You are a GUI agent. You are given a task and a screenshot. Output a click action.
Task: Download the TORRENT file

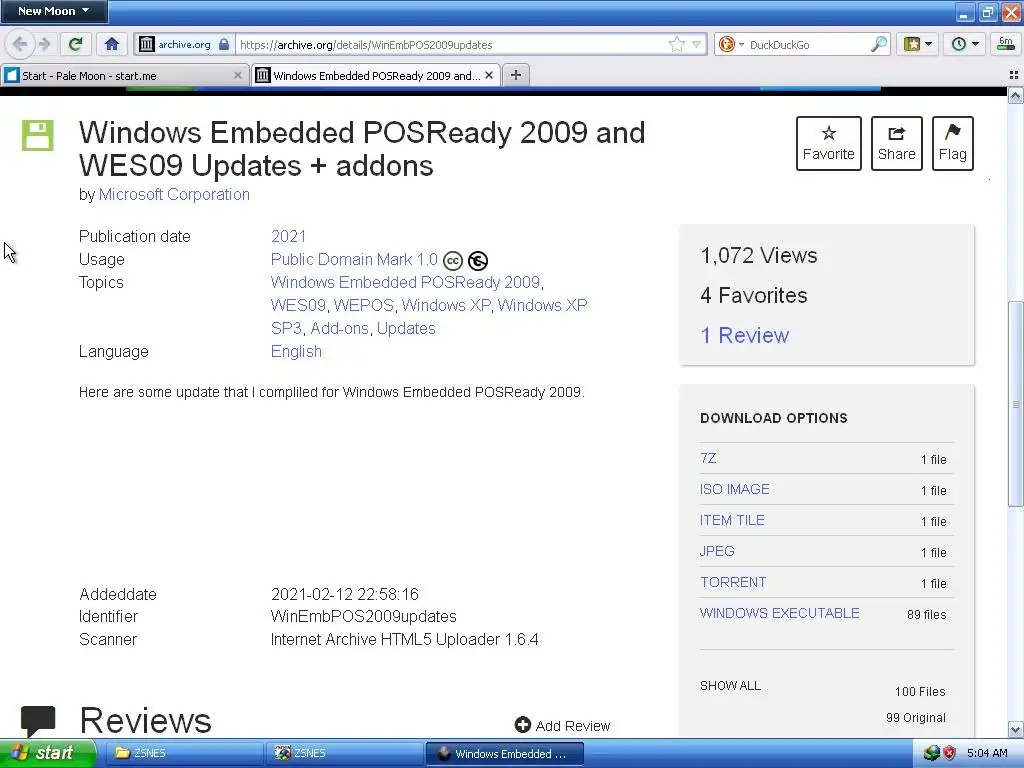pyautogui.click(x=733, y=582)
